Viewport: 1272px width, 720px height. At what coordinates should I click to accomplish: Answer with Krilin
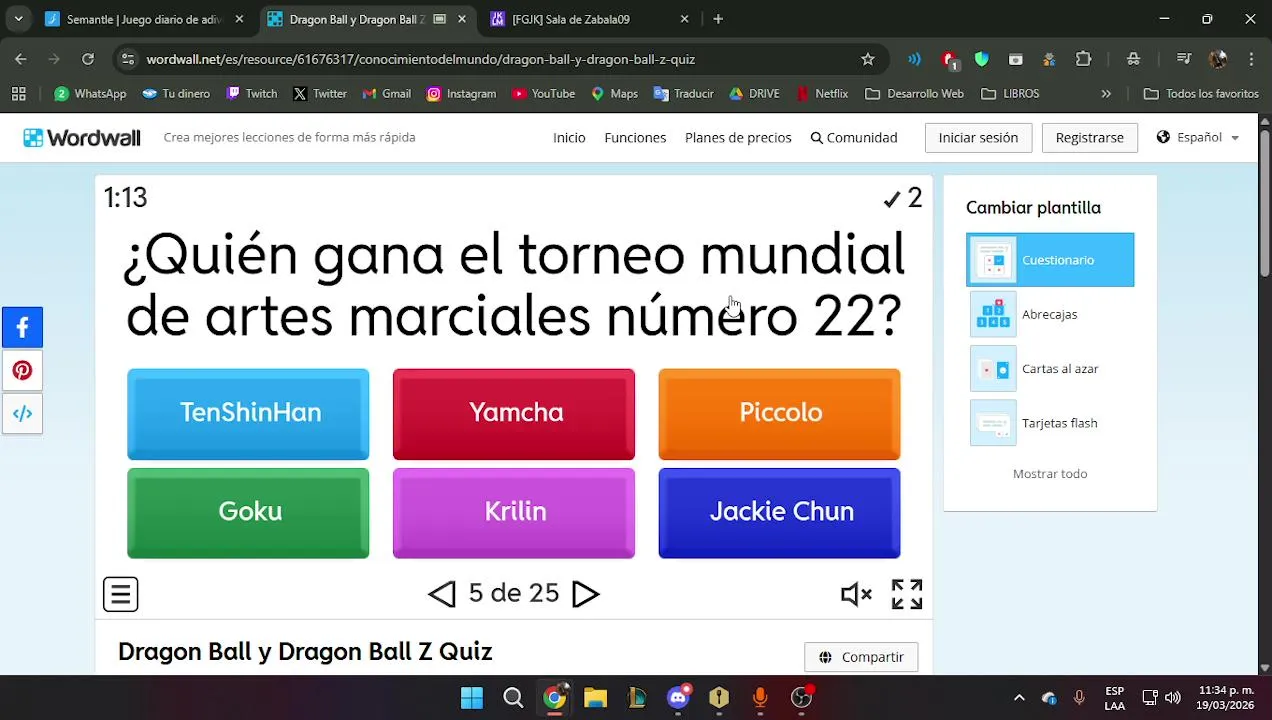pos(514,513)
